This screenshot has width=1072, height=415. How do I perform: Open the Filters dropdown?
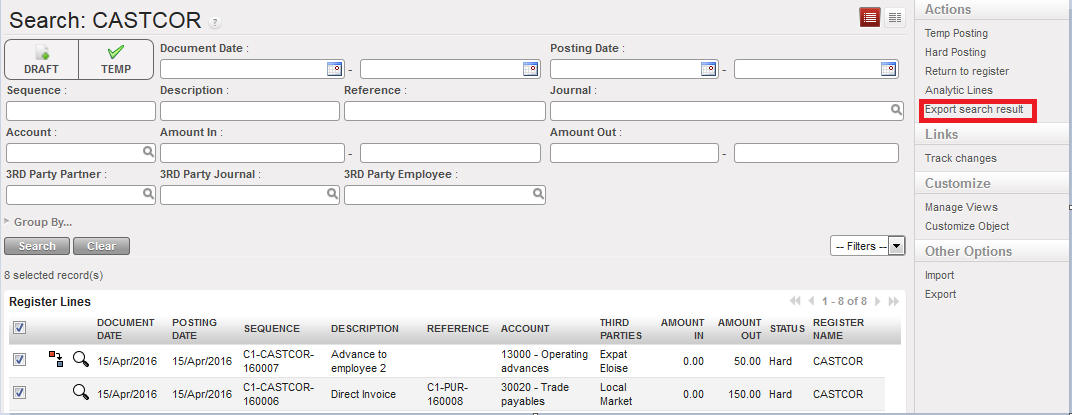867,246
